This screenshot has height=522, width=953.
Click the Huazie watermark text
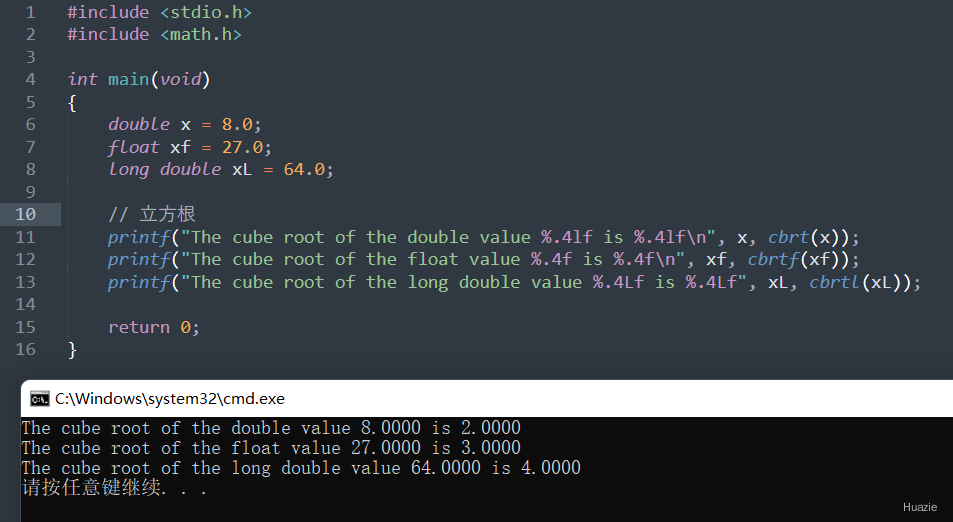pyautogui.click(x=919, y=507)
